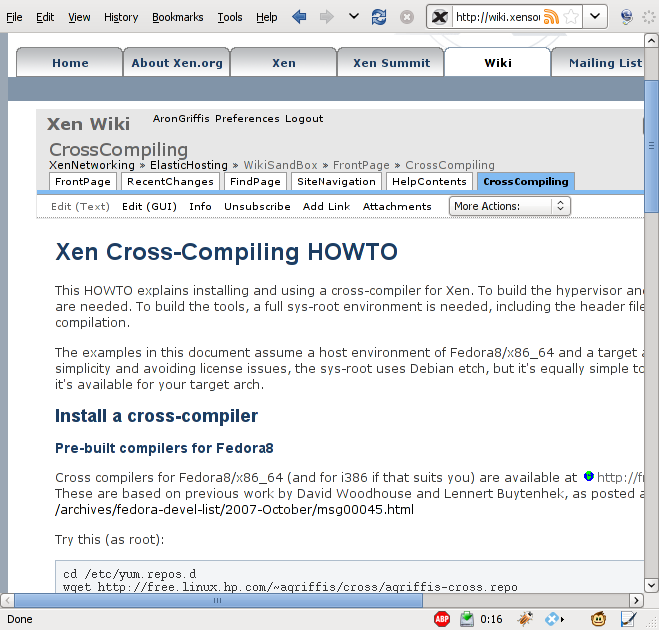The image size is (659, 630).
Task: Click the notepad pencil status icon
Action: pos(628,619)
